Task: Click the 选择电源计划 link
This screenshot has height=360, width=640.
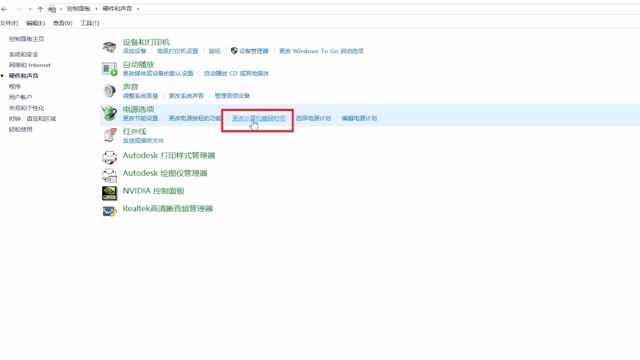Action: pos(313,118)
